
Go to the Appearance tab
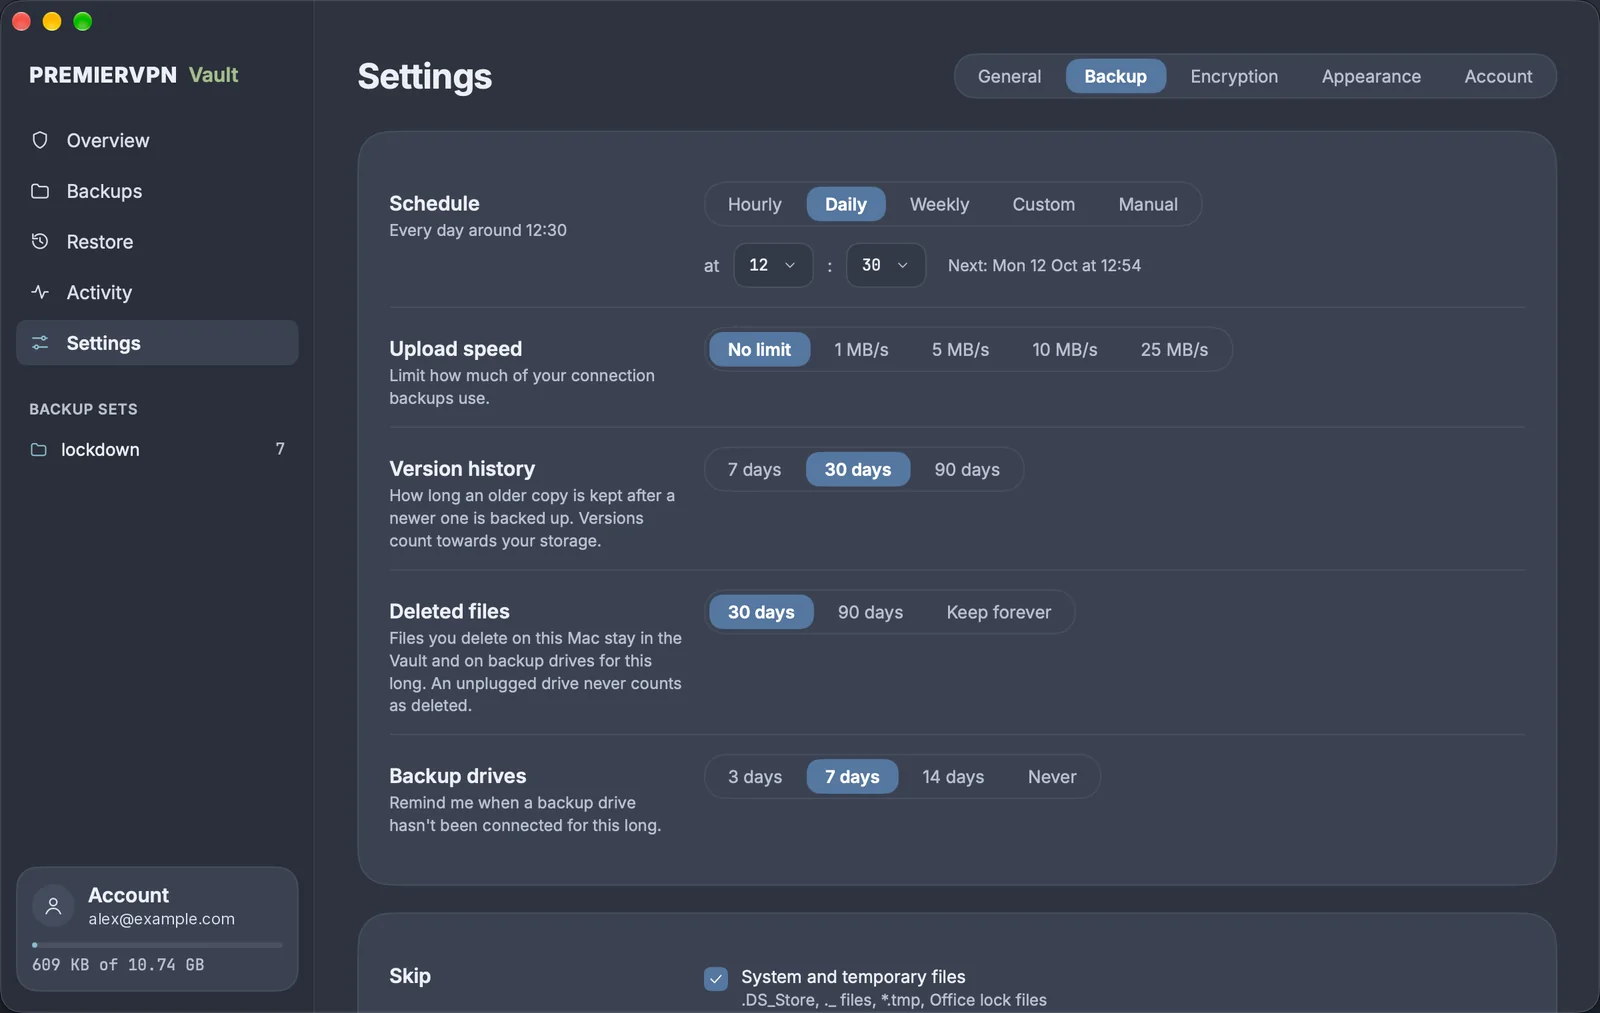1371,76
